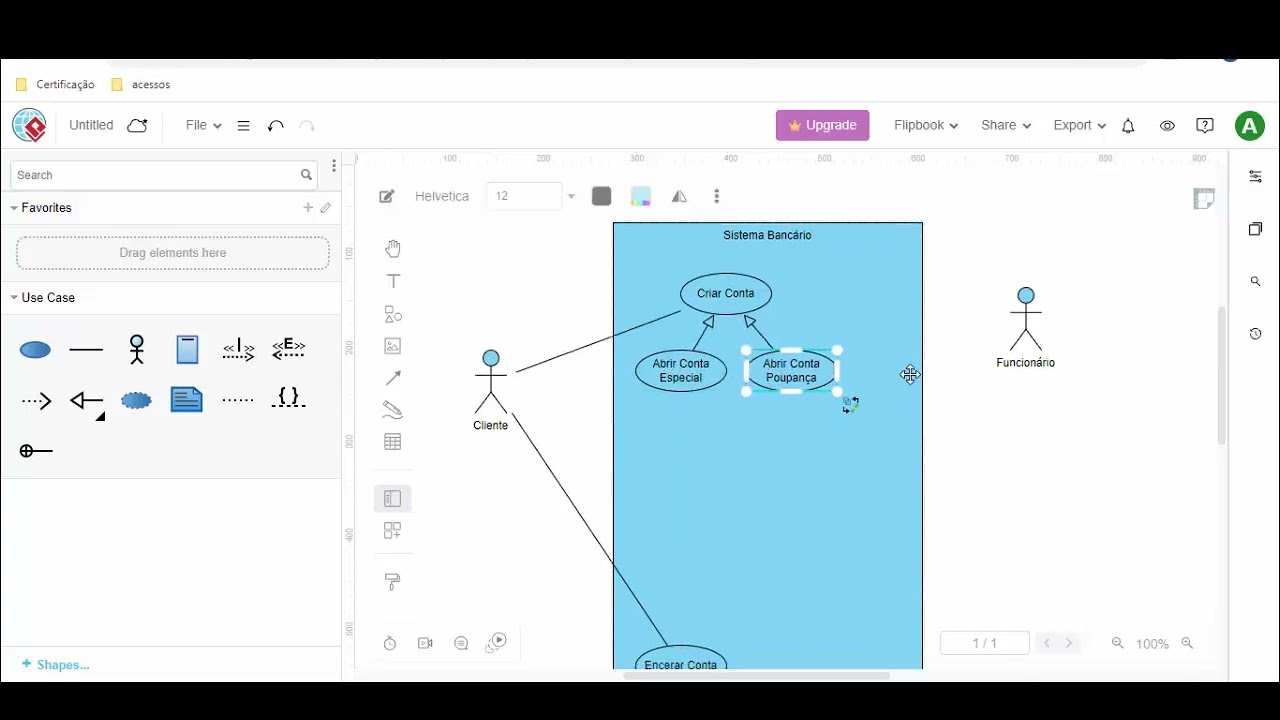Image resolution: width=1280 pixels, height=720 pixels.
Task: Open the Shapes... link at panel bottom
Action: pos(56,665)
